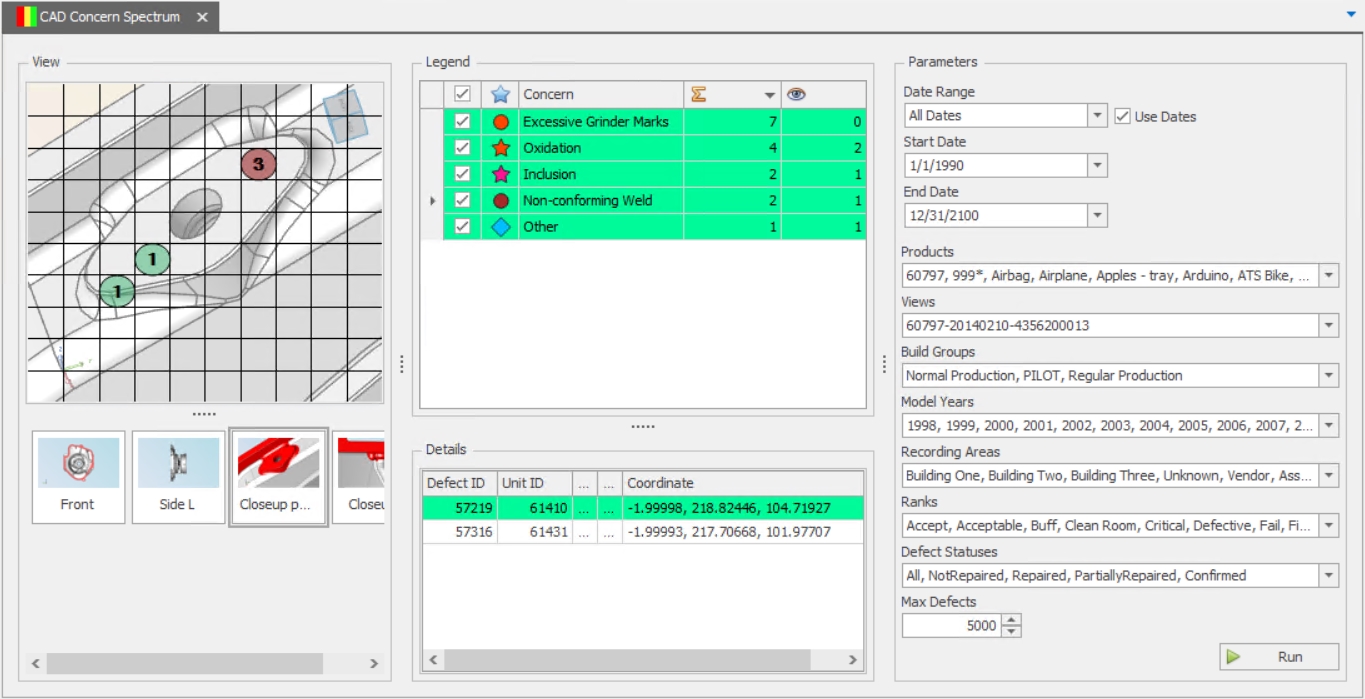Select the CAD Concern Spectrum tab
Screen dimensions: 1365x699
tap(110, 17)
